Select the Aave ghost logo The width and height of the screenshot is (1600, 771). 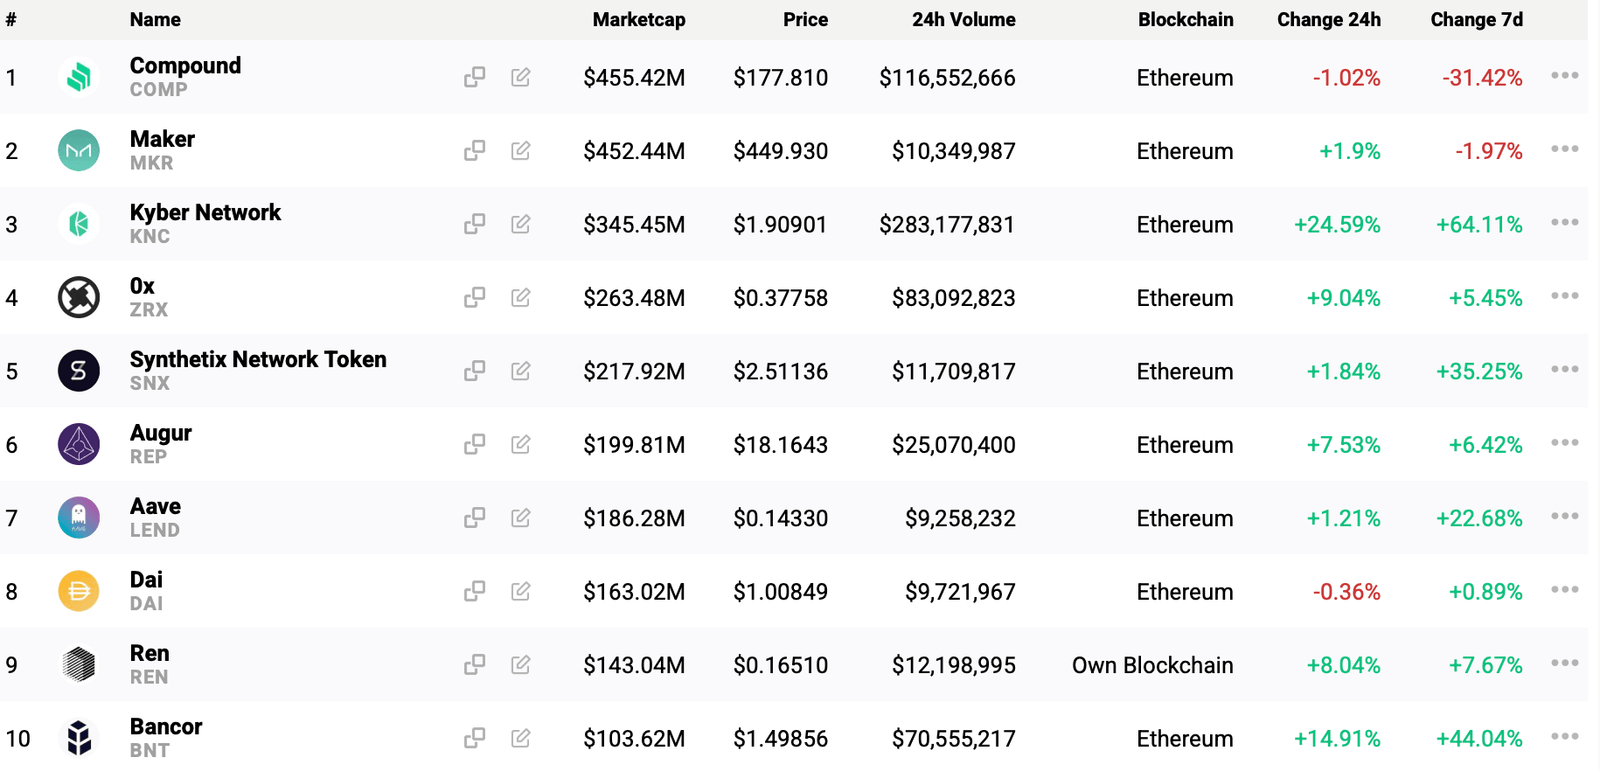[79, 517]
